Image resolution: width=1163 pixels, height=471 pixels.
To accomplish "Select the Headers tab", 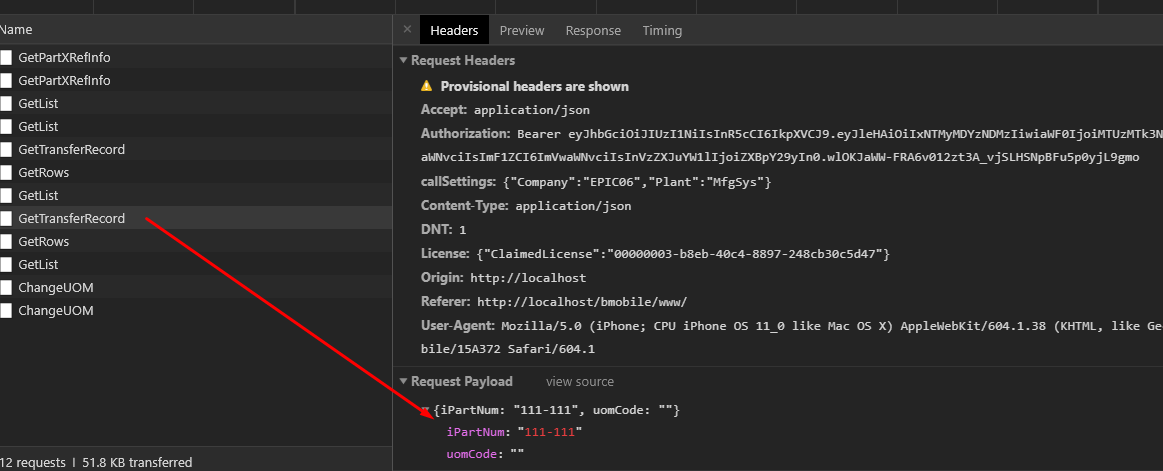I will click(x=454, y=30).
